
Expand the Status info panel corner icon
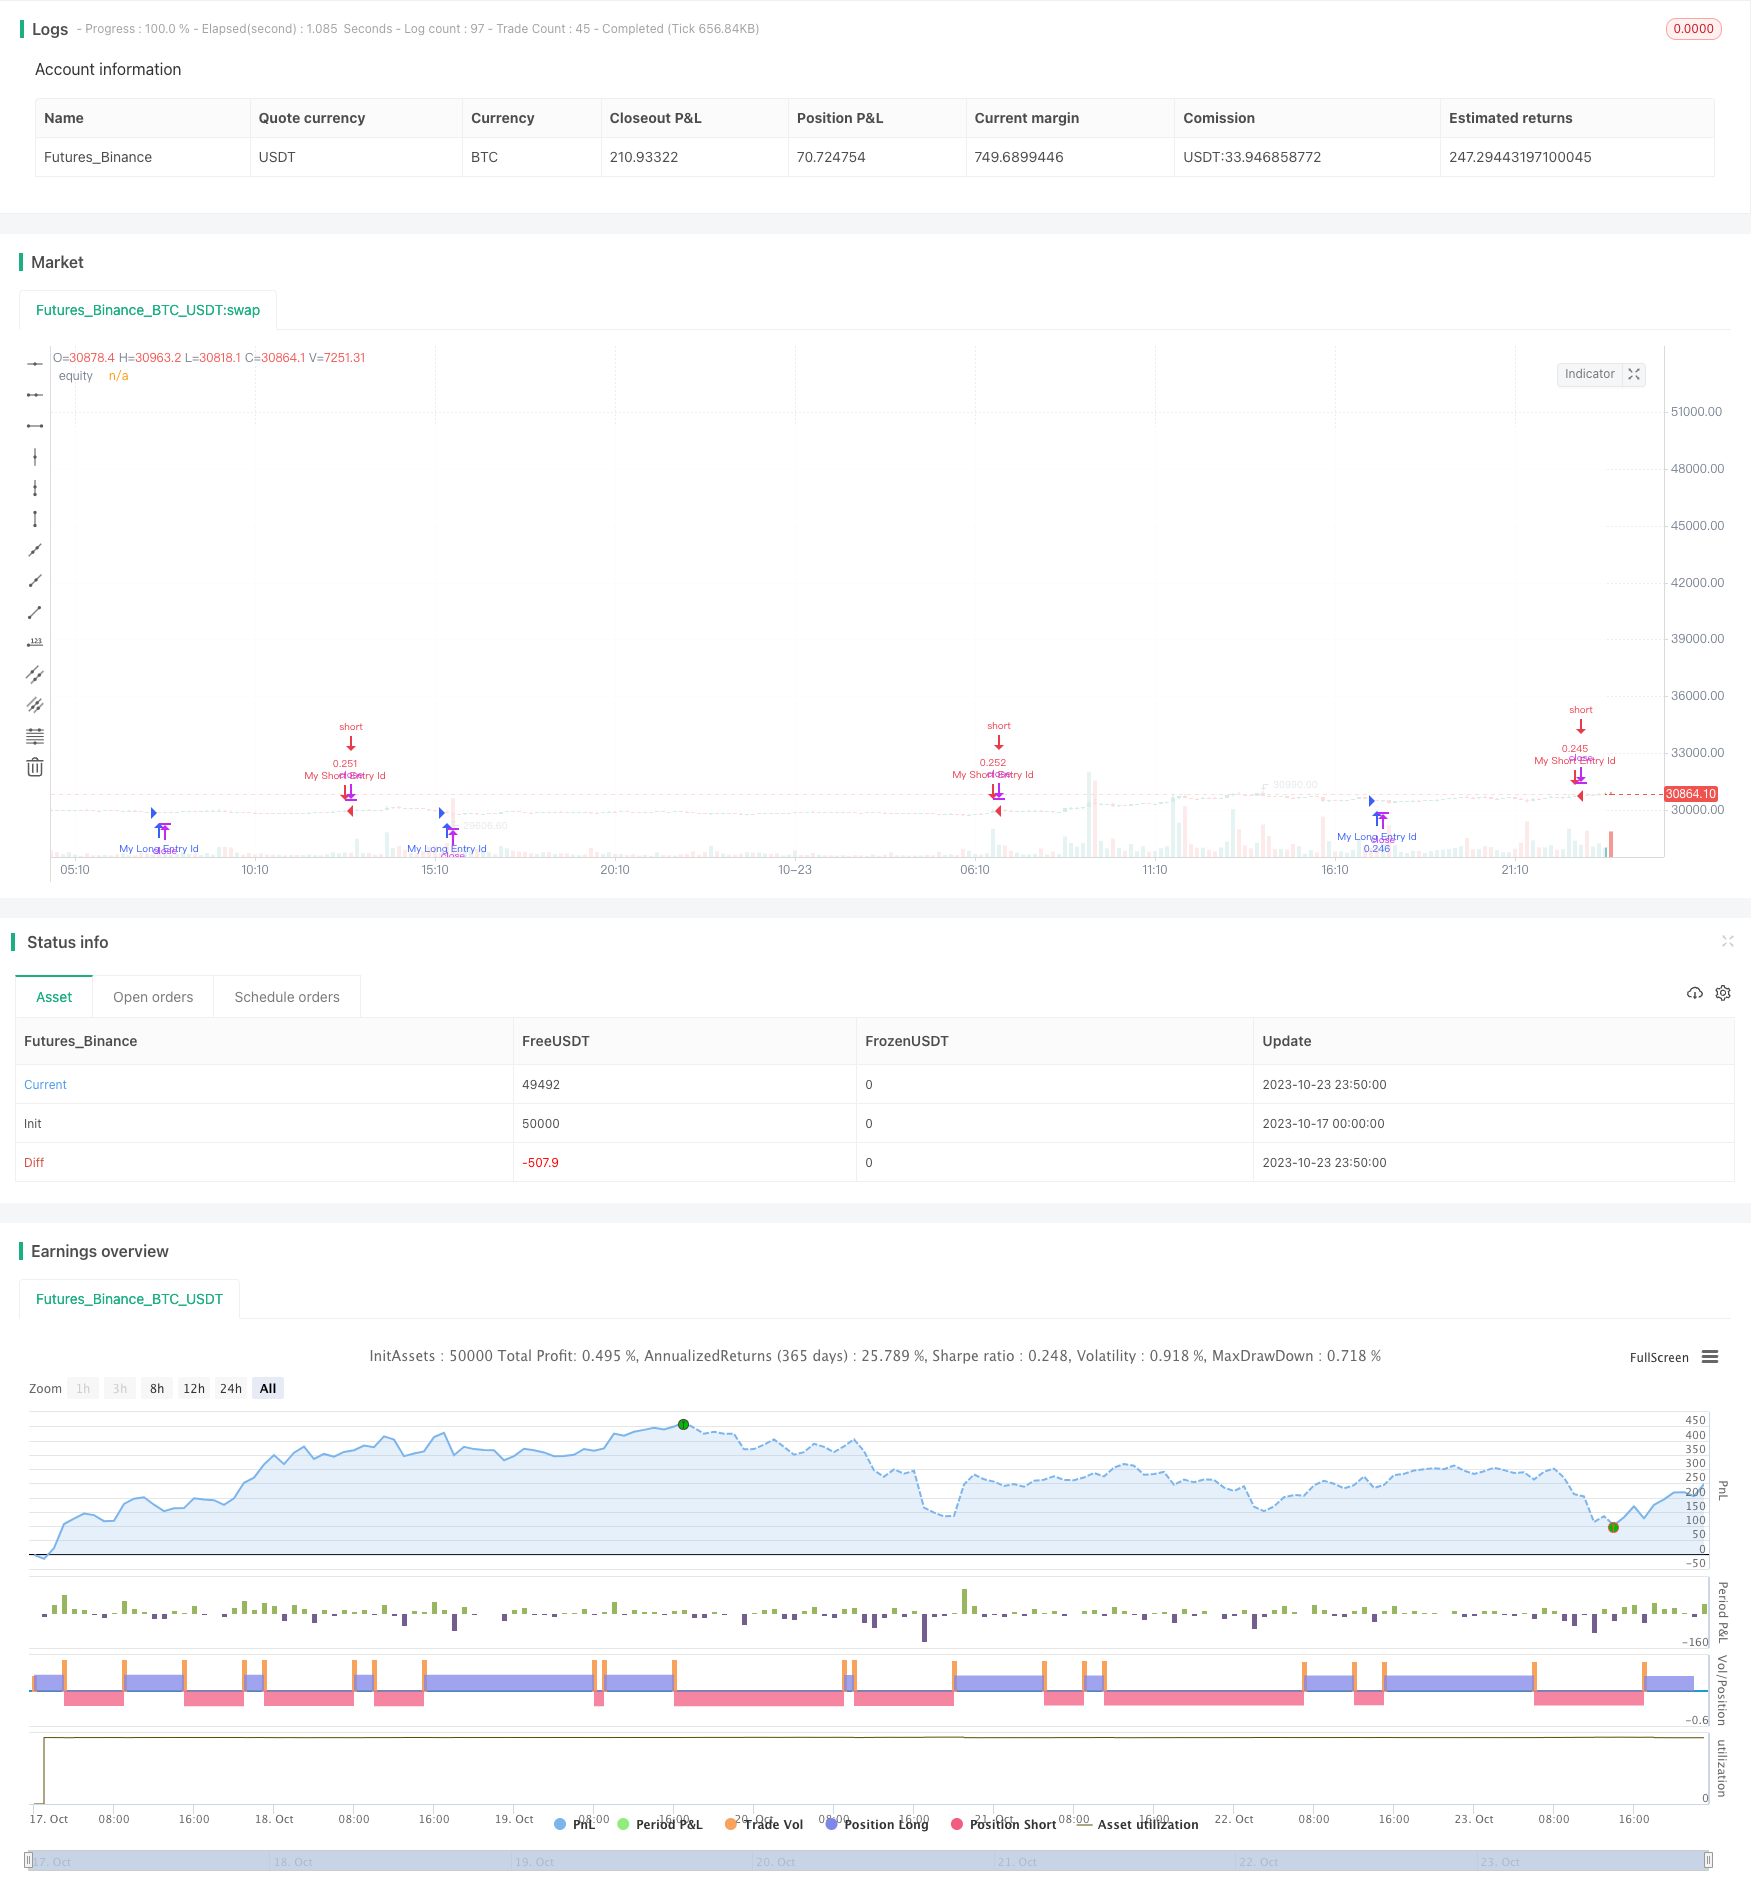tap(1727, 941)
